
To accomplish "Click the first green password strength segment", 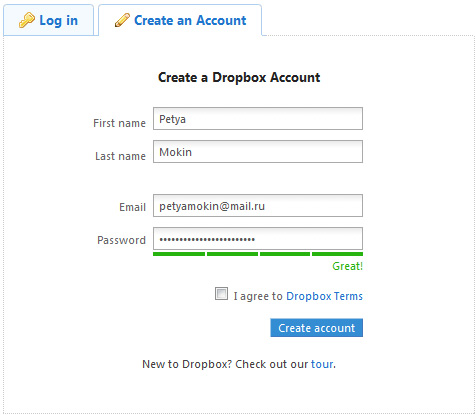I will (x=179, y=254).
